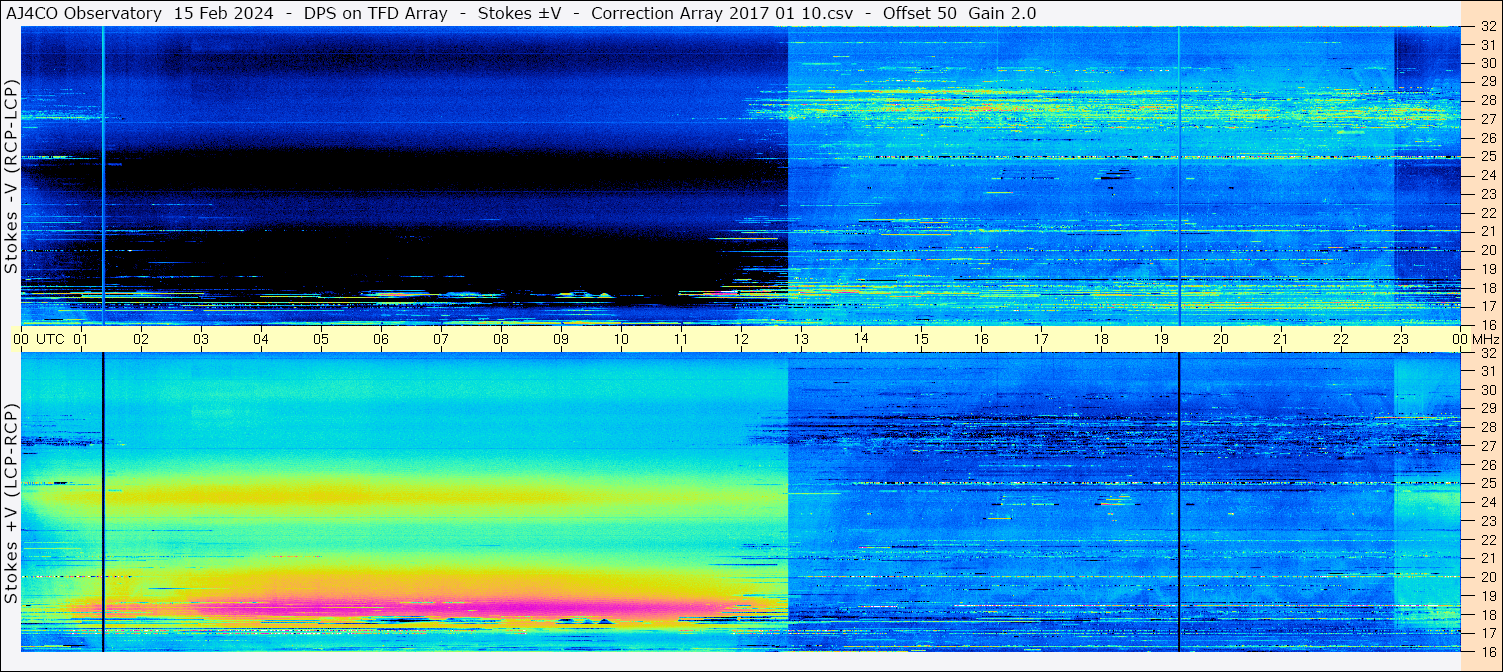The height and width of the screenshot is (672, 1503).
Task: Select hour "08" on the UTC time axis
Action: pyautogui.click(x=501, y=339)
